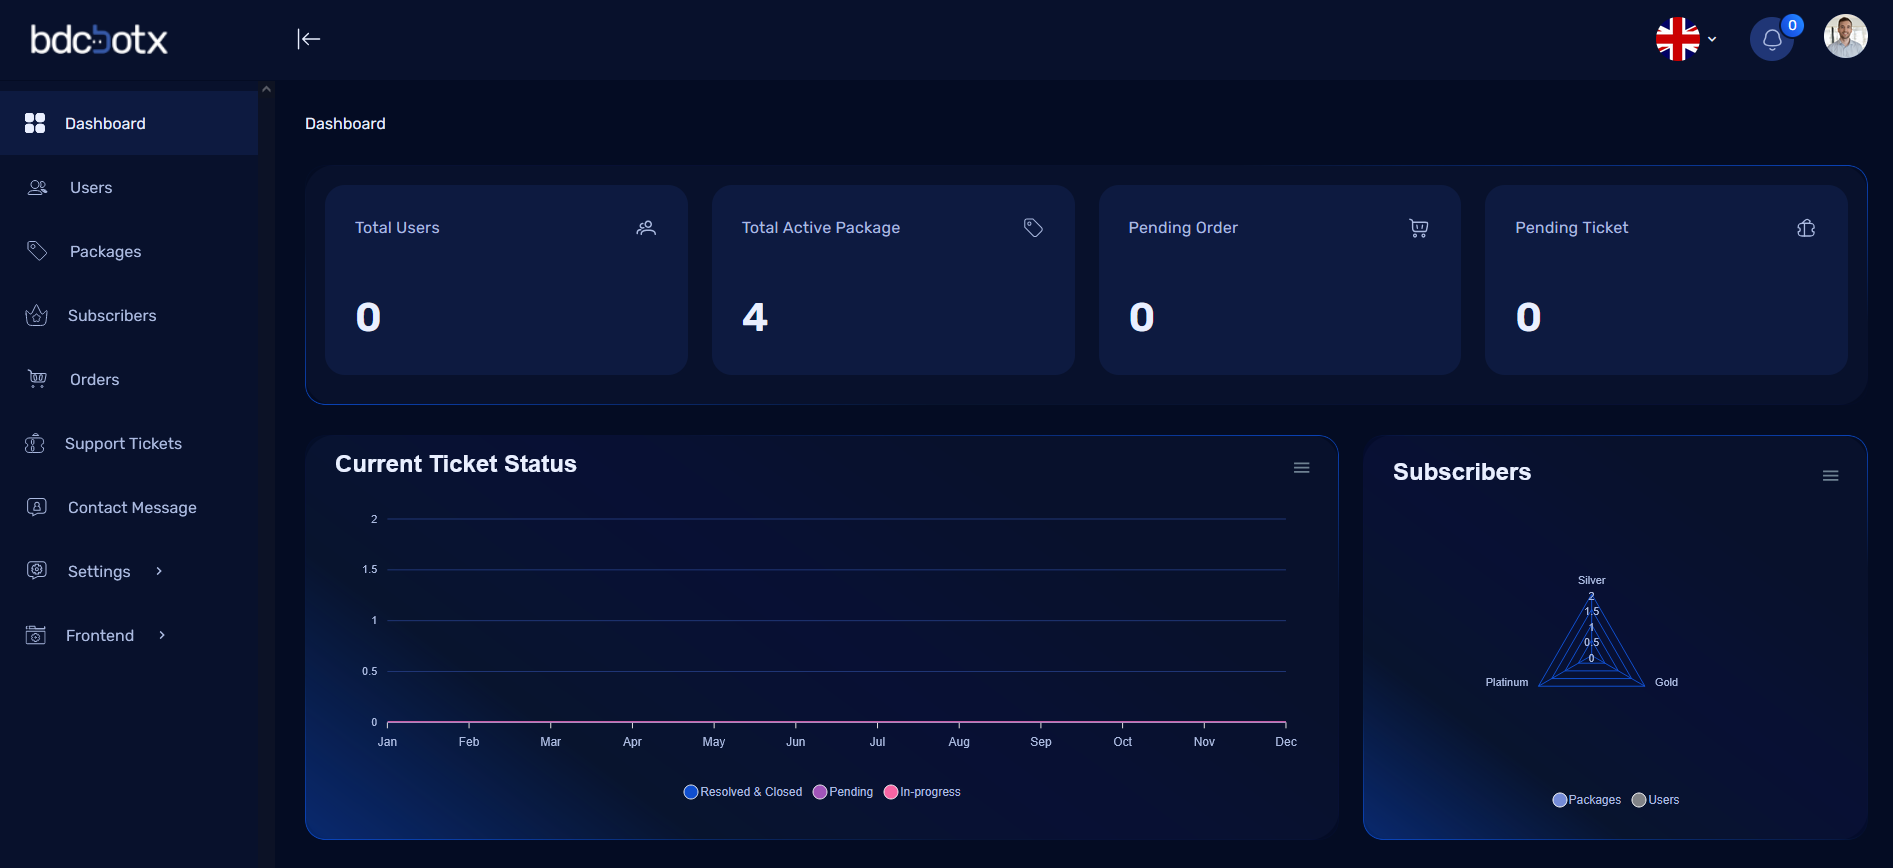
Task: Open the user profile avatar
Action: pos(1845,37)
